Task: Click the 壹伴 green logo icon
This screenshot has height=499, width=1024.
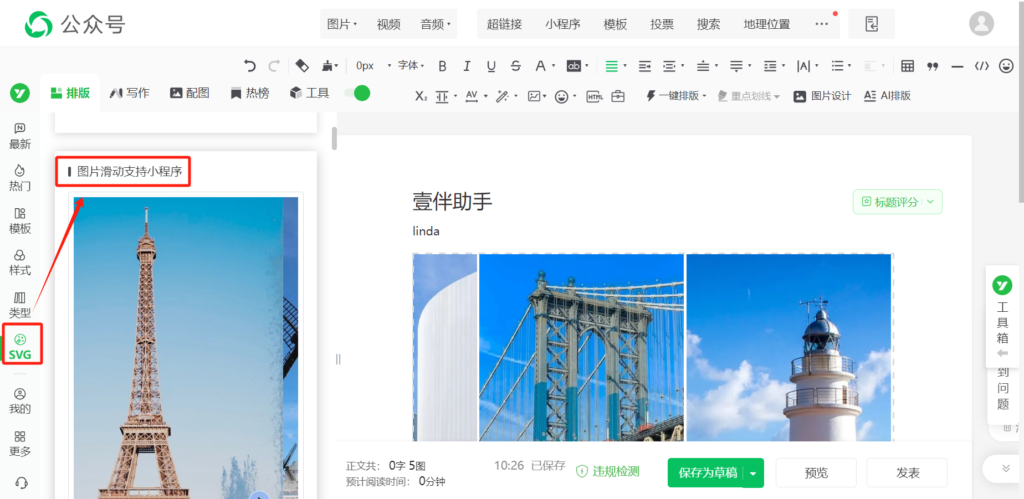Action: [x=20, y=93]
